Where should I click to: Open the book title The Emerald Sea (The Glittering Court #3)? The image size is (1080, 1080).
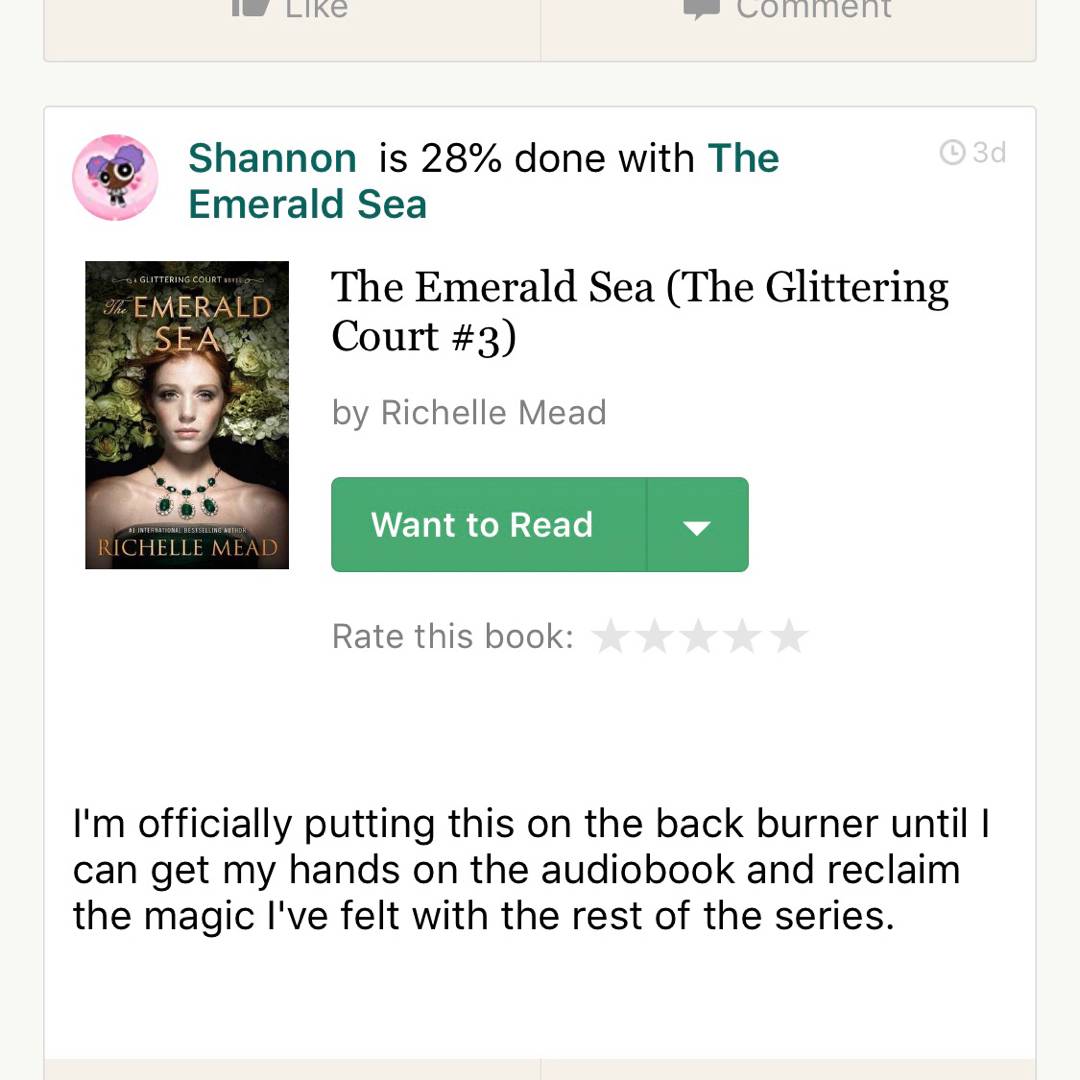(638, 311)
